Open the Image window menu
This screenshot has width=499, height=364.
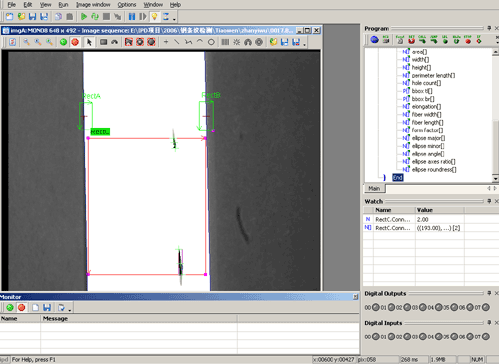click(93, 5)
